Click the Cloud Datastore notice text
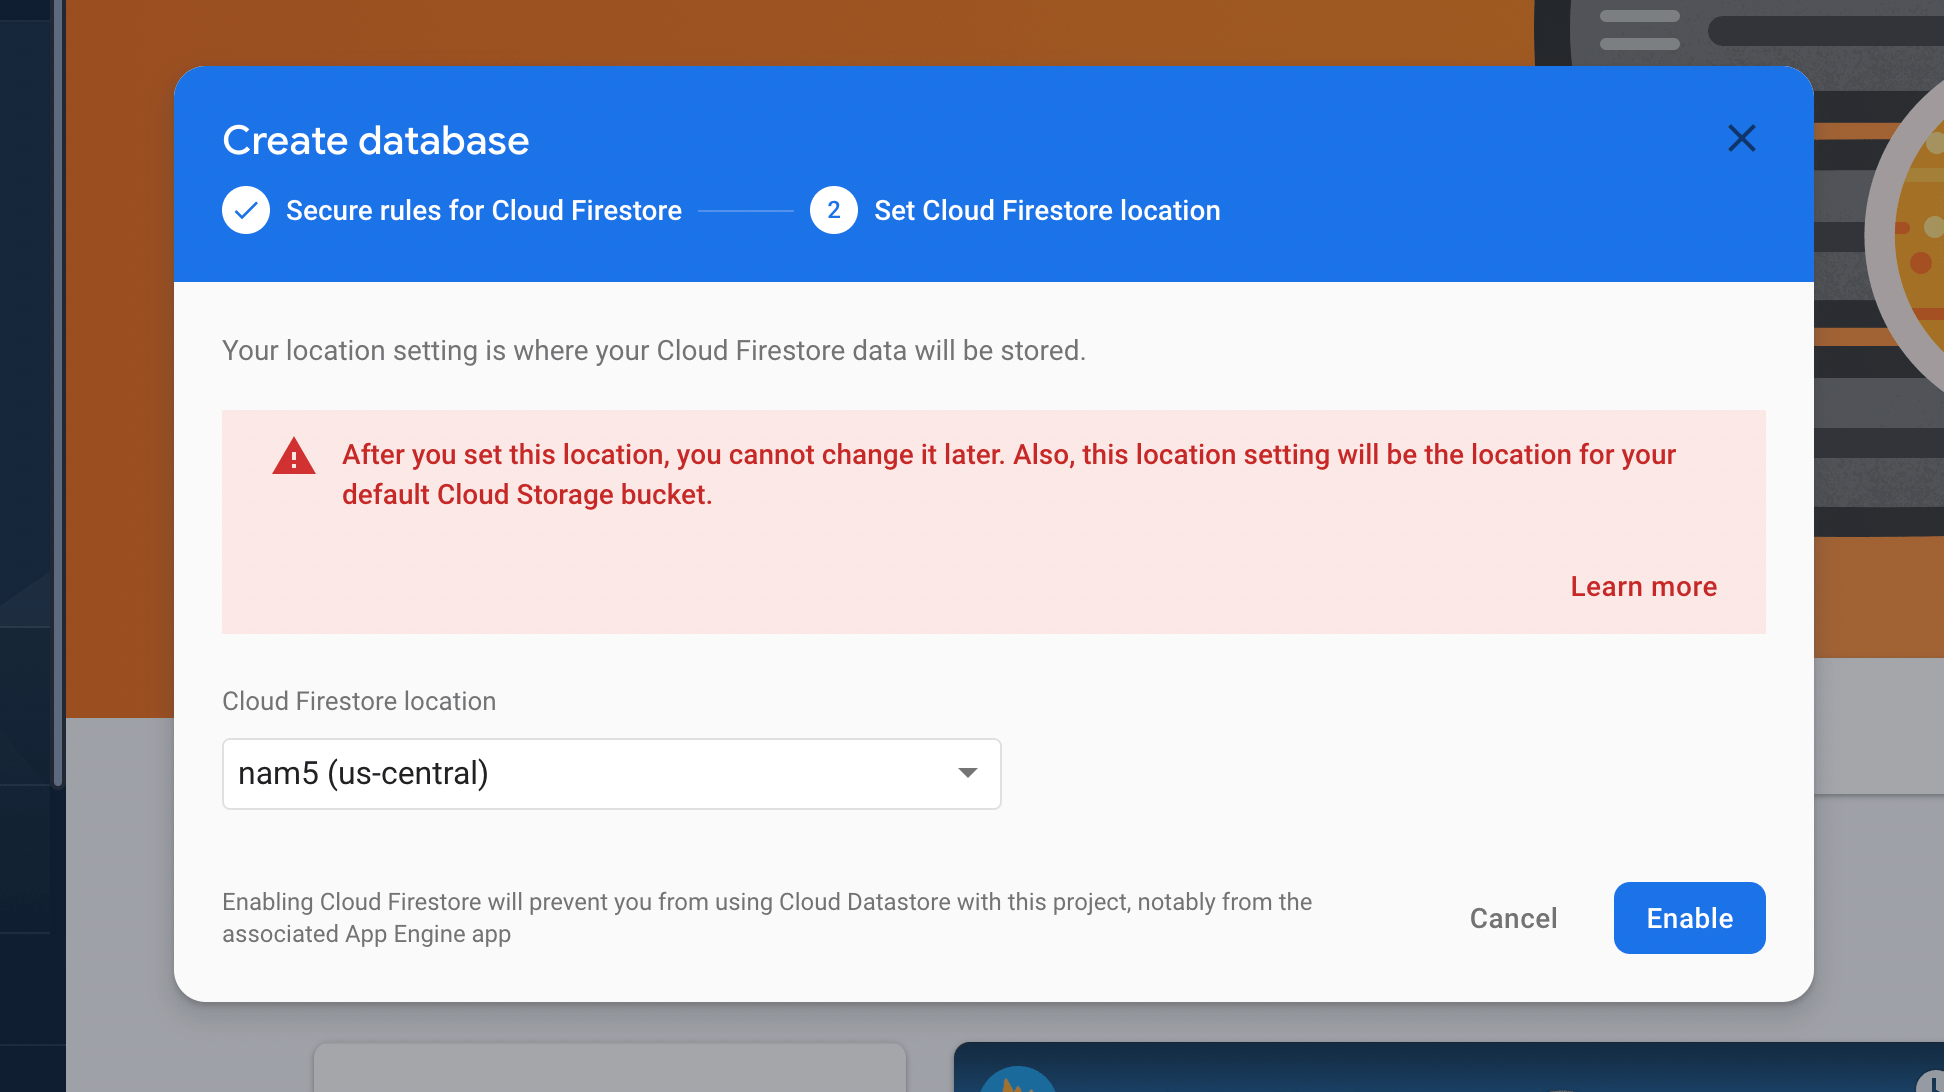Image resolution: width=1944 pixels, height=1092 pixels. (x=766, y=917)
